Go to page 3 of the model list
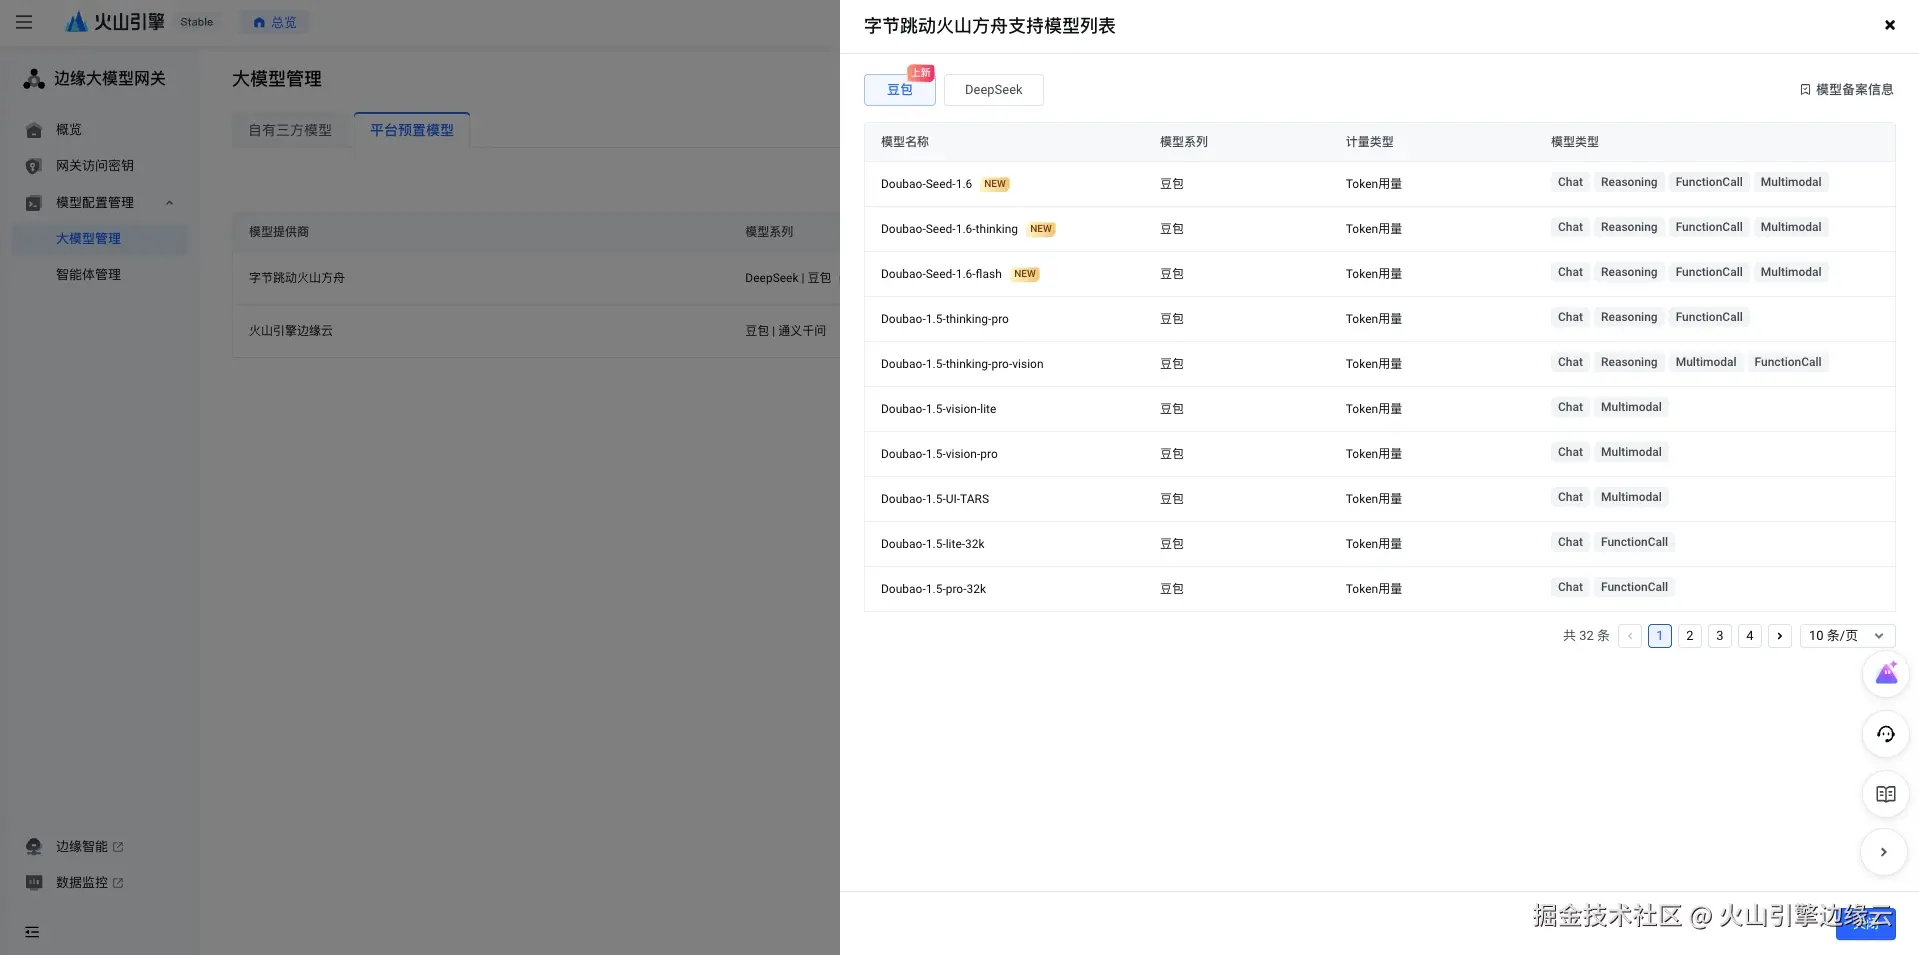The image size is (1919, 955). point(1720,636)
